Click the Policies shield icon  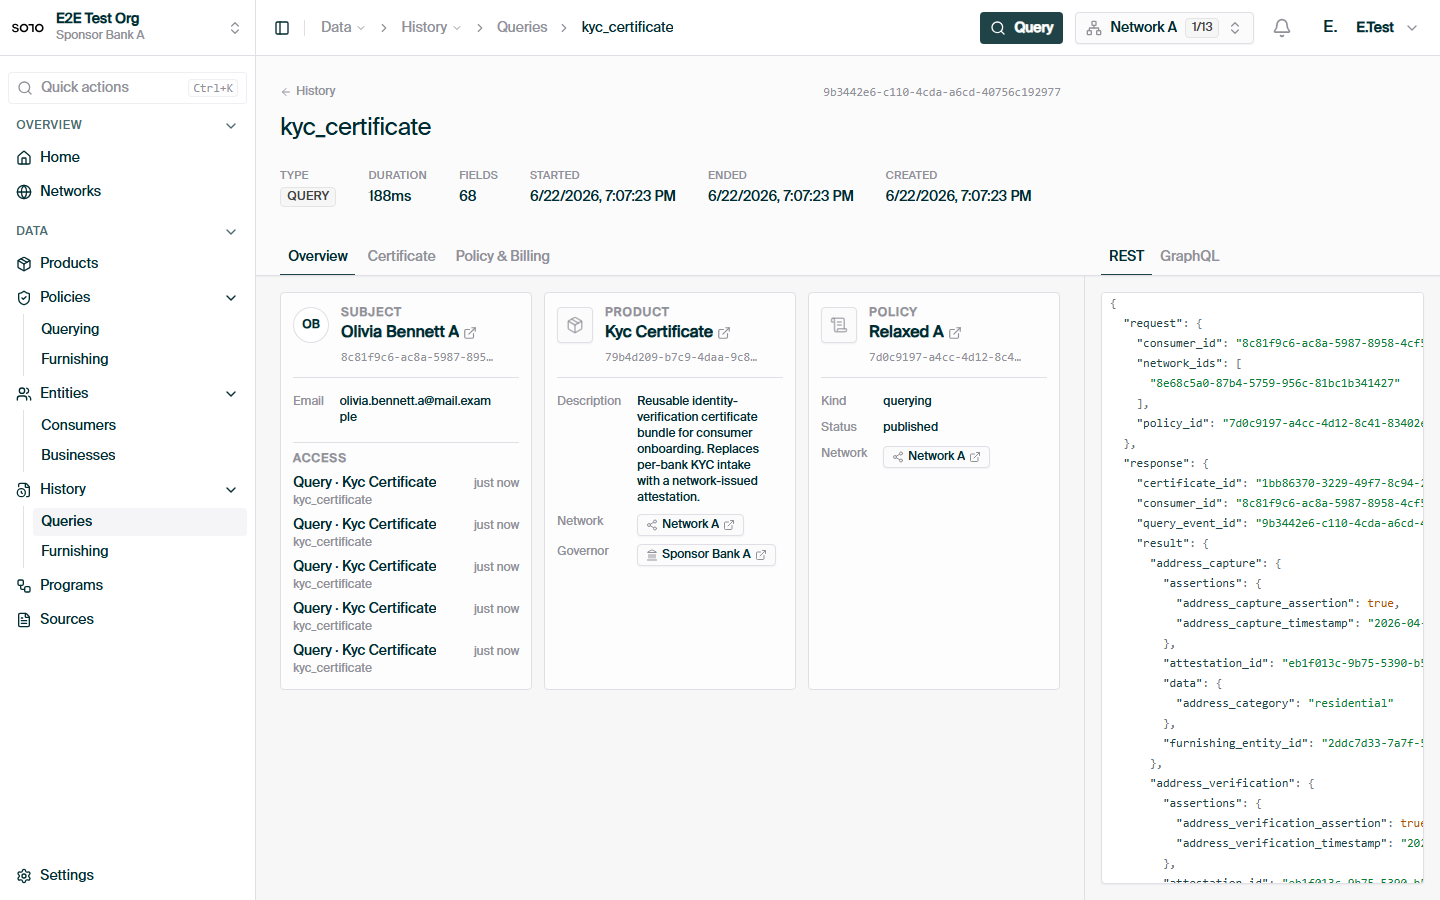[24, 298]
